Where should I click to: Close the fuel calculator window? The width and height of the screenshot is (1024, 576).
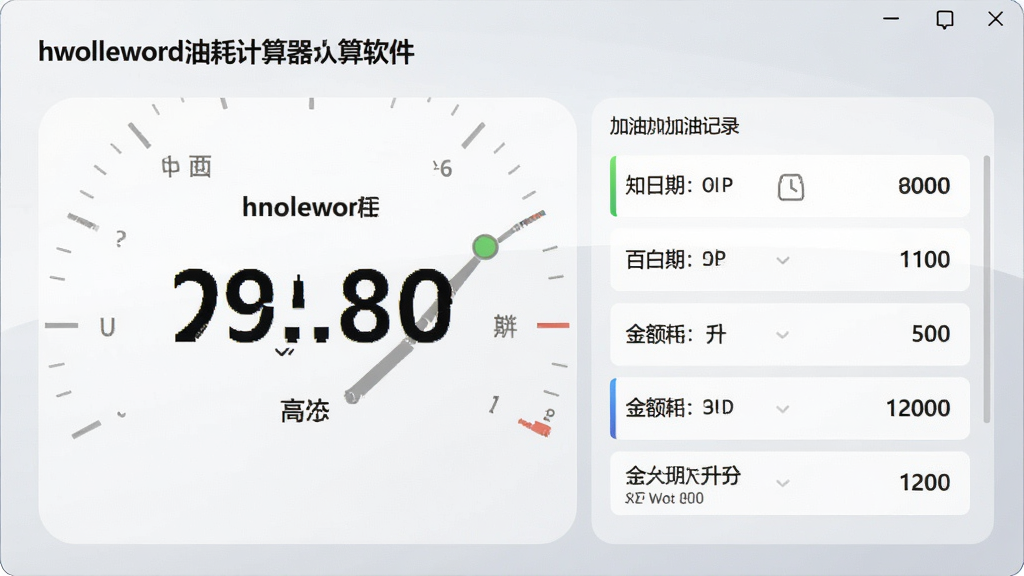[995, 19]
